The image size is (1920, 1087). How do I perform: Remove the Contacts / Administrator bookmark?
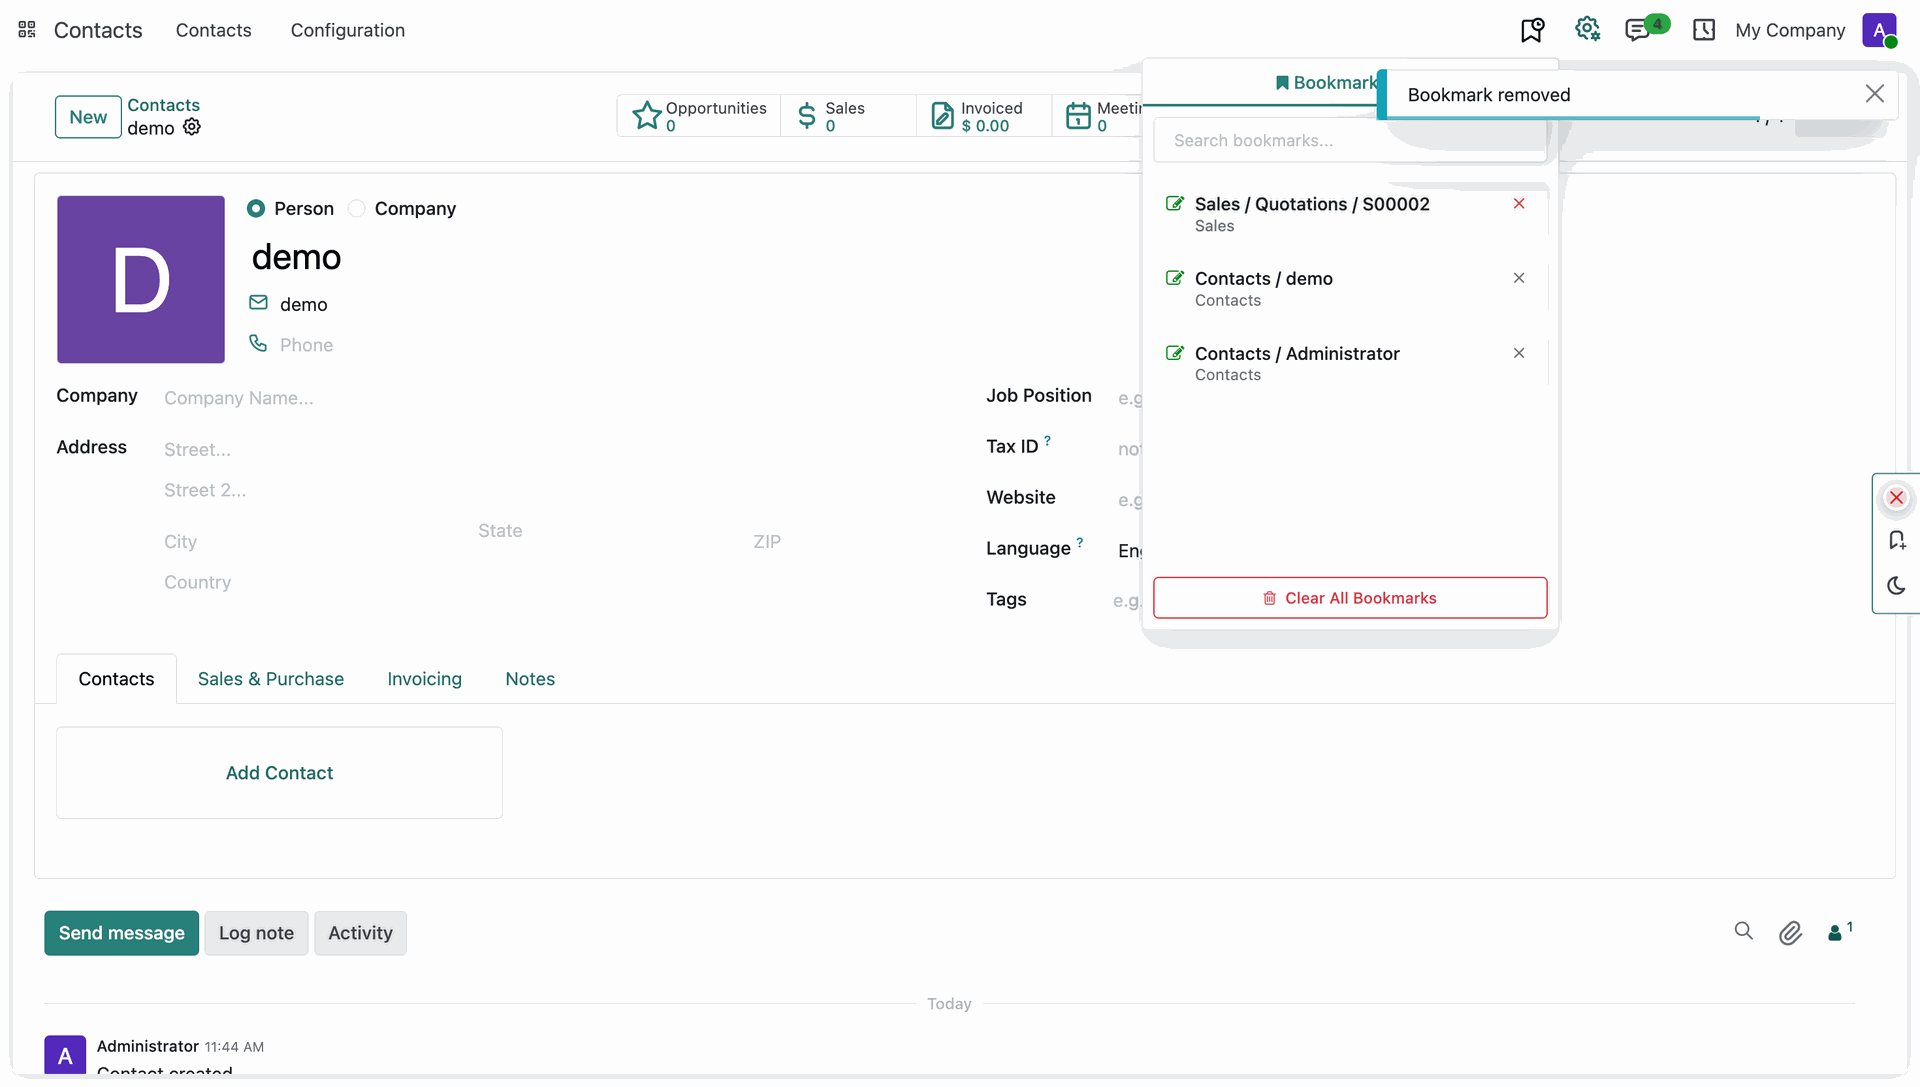click(x=1519, y=353)
